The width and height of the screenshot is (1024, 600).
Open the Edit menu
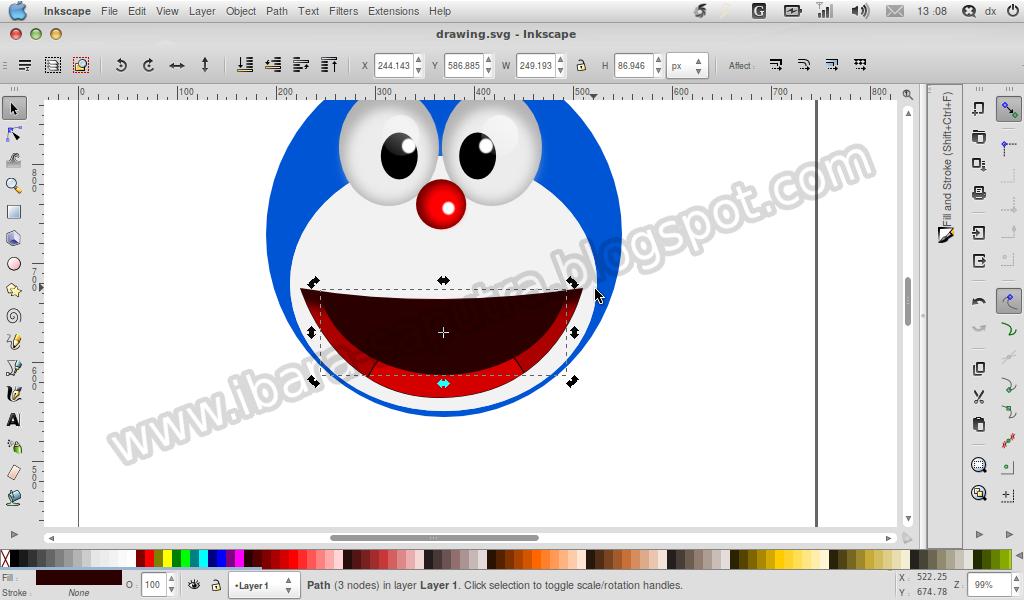point(137,11)
